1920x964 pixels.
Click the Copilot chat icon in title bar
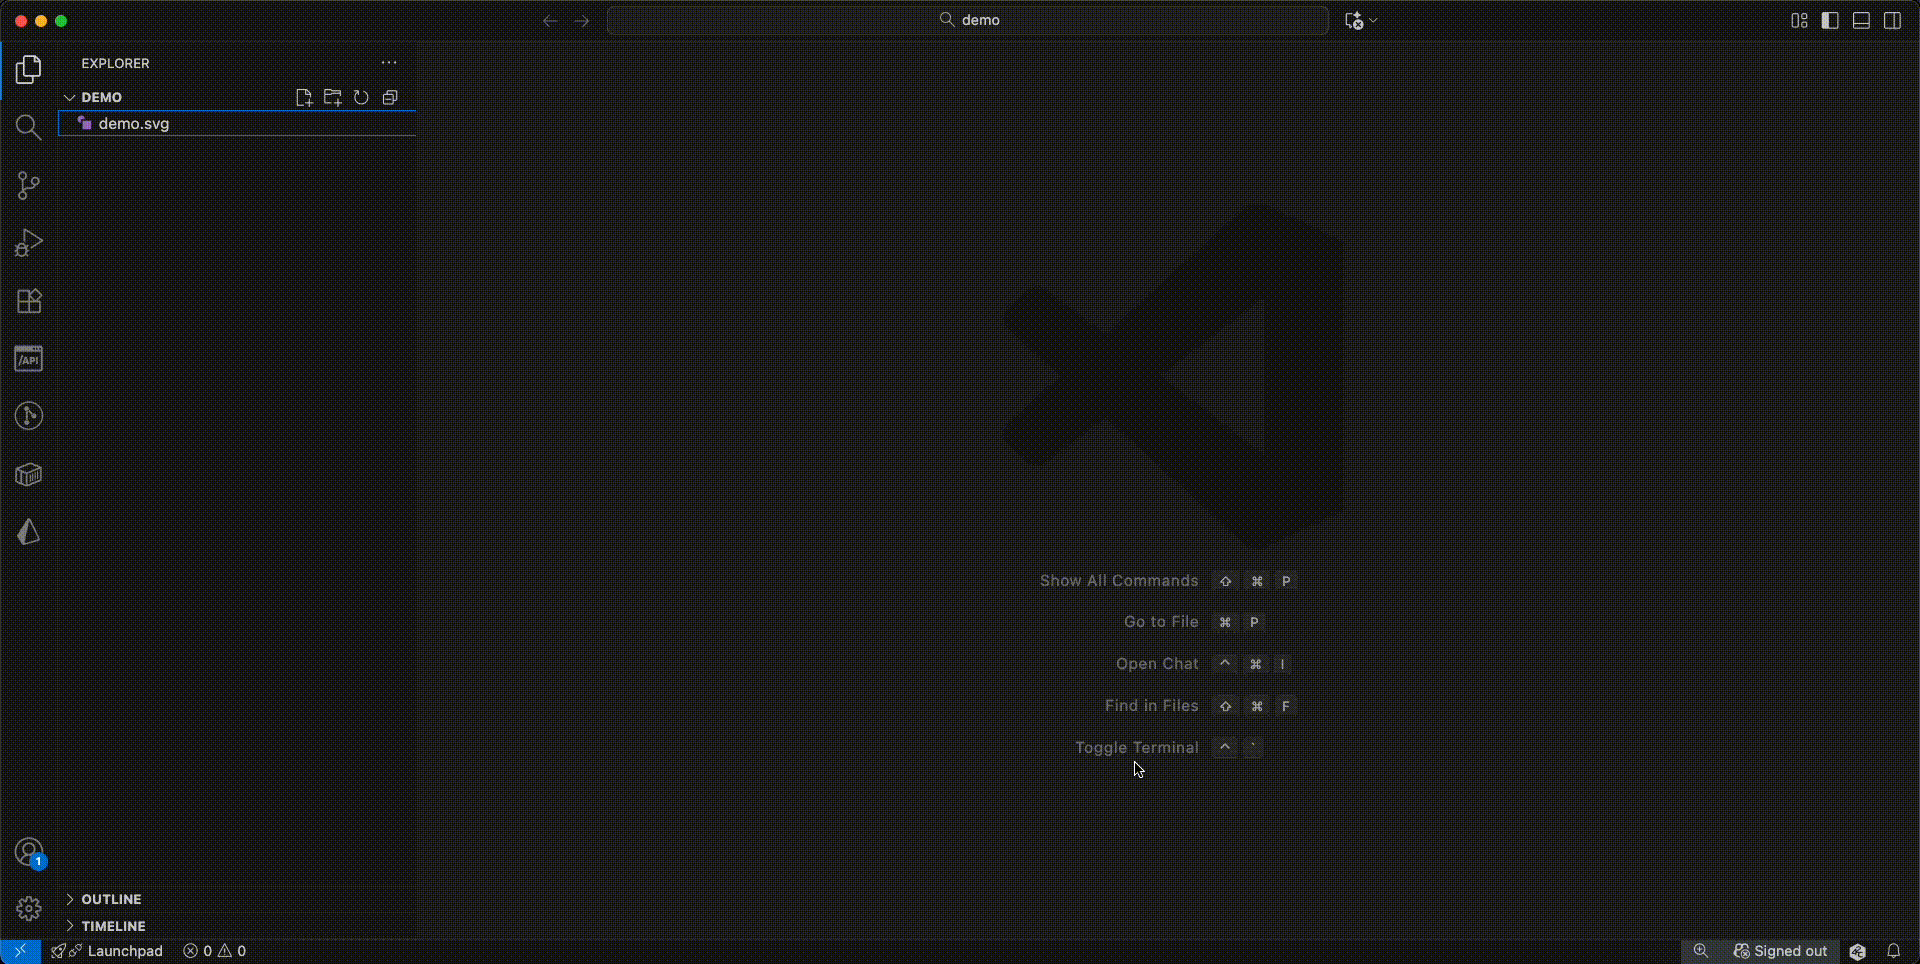(x=1354, y=21)
